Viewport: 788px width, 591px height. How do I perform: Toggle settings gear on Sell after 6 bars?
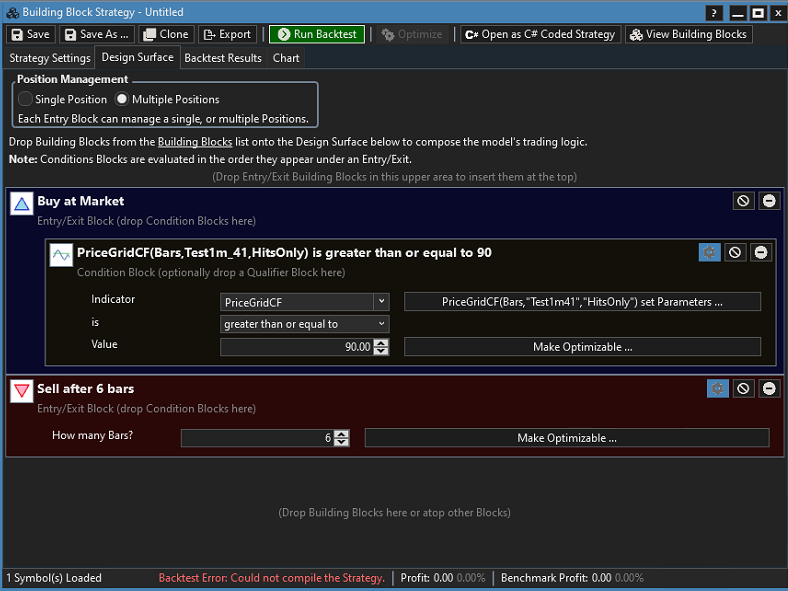[718, 388]
